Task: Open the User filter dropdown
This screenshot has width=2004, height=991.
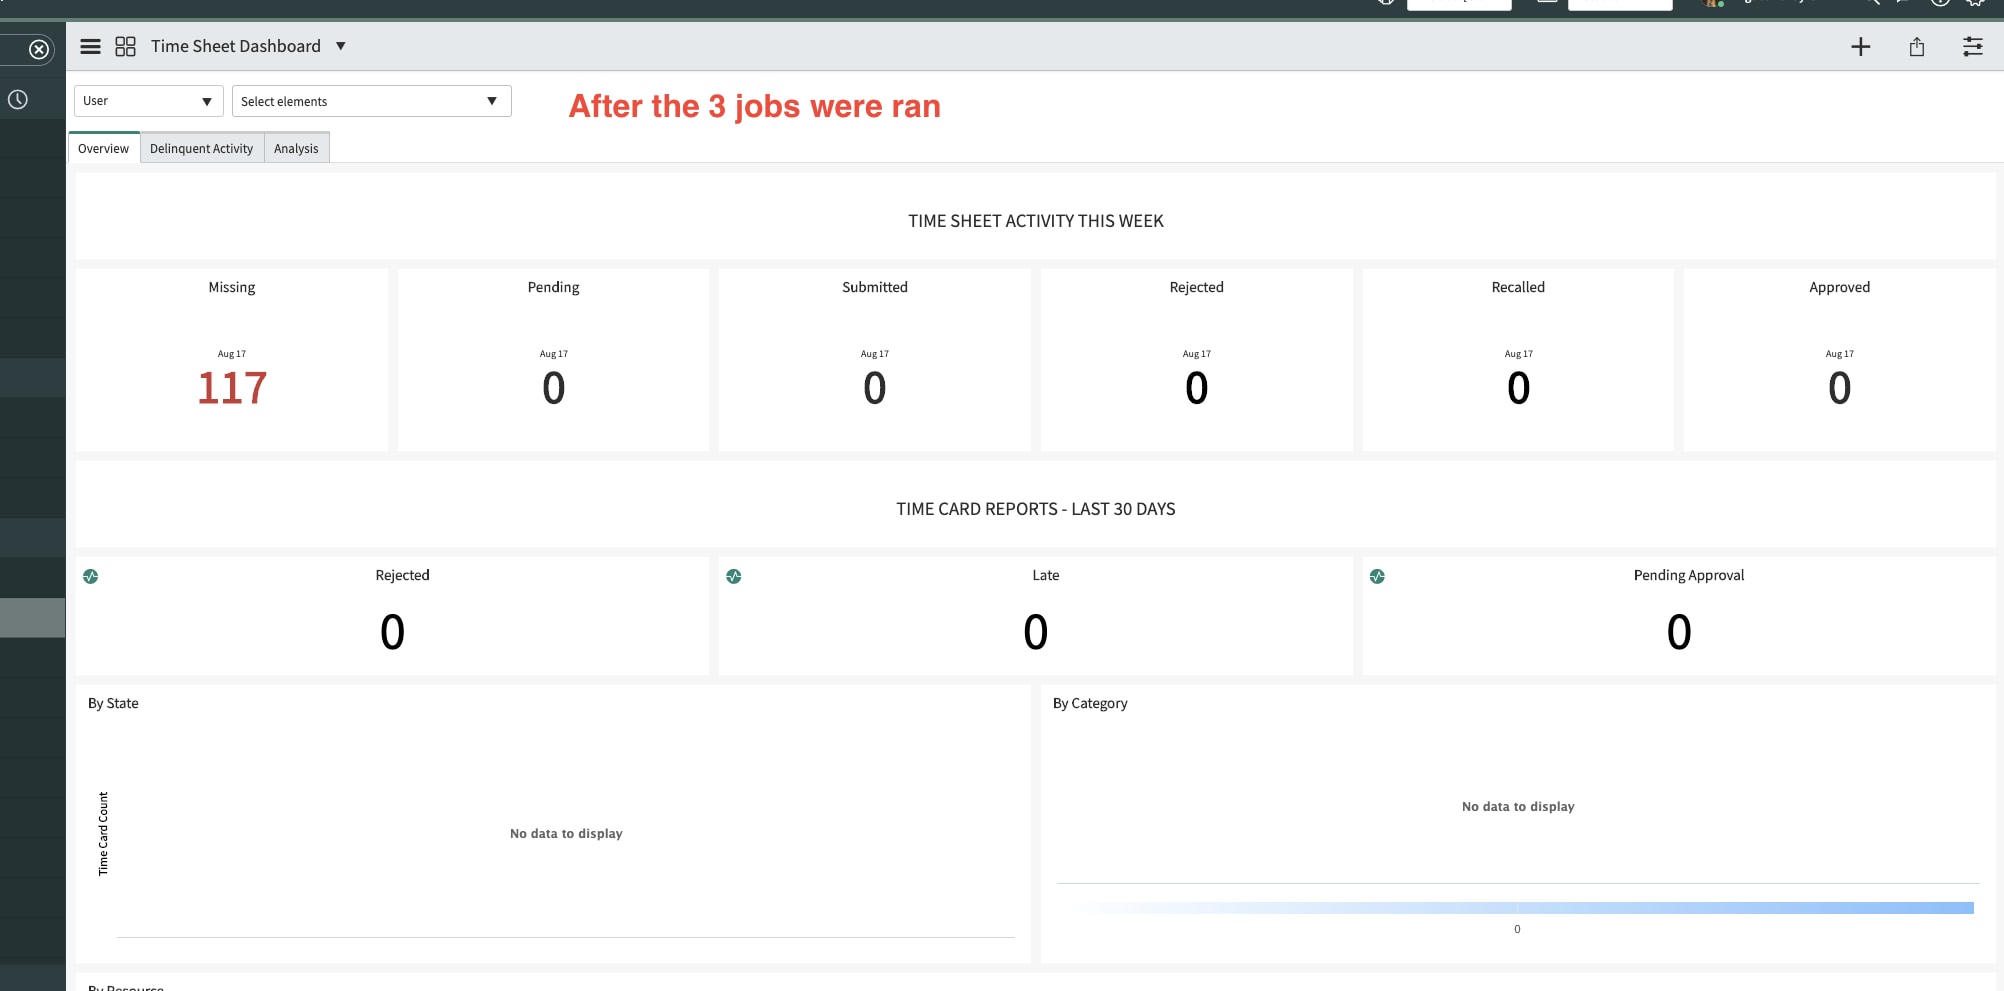Action: pyautogui.click(x=148, y=100)
